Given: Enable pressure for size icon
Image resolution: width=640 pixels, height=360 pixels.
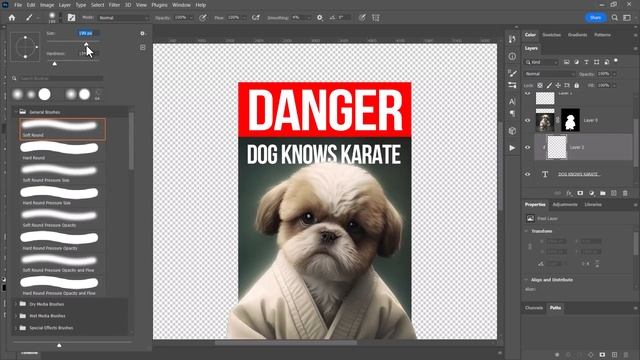Looking at the screenshot, I should 362,18.
